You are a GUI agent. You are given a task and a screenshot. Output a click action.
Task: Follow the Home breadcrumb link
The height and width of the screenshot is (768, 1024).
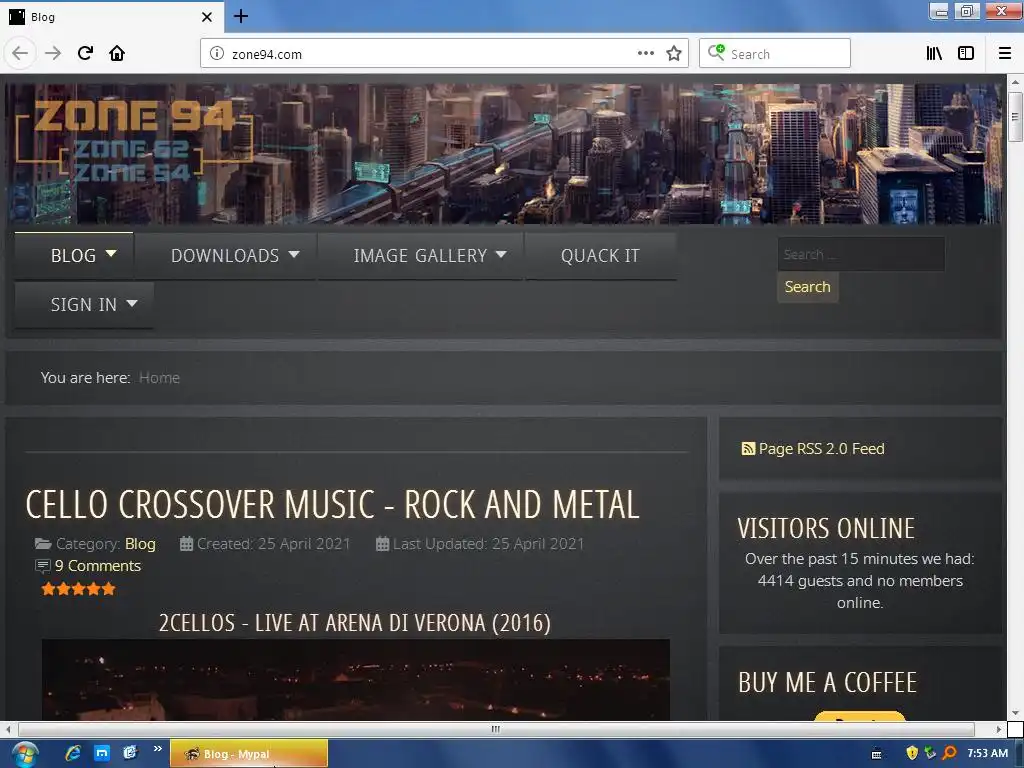pyautogui.click(x=159, y=377)
